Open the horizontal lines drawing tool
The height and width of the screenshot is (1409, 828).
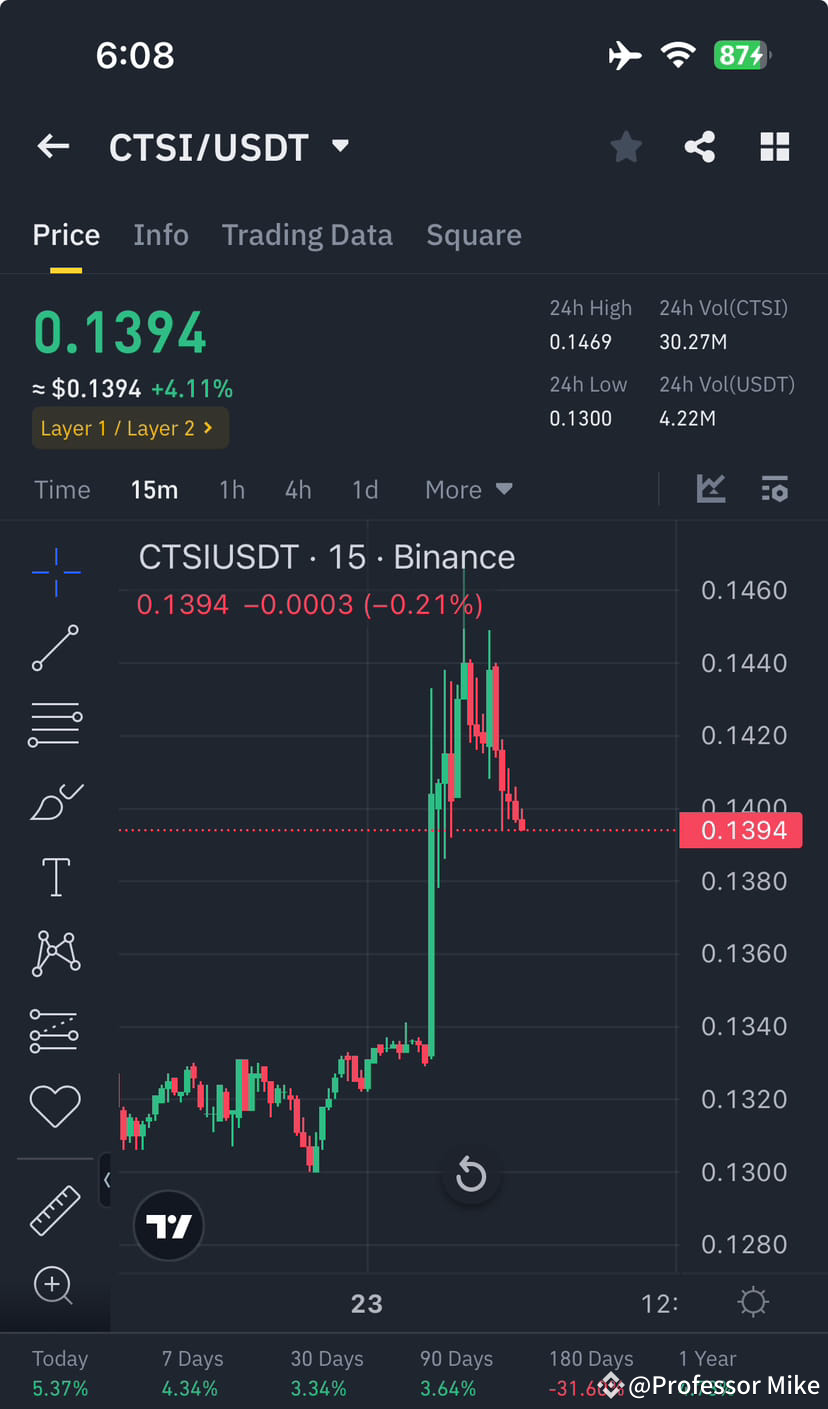55,724
